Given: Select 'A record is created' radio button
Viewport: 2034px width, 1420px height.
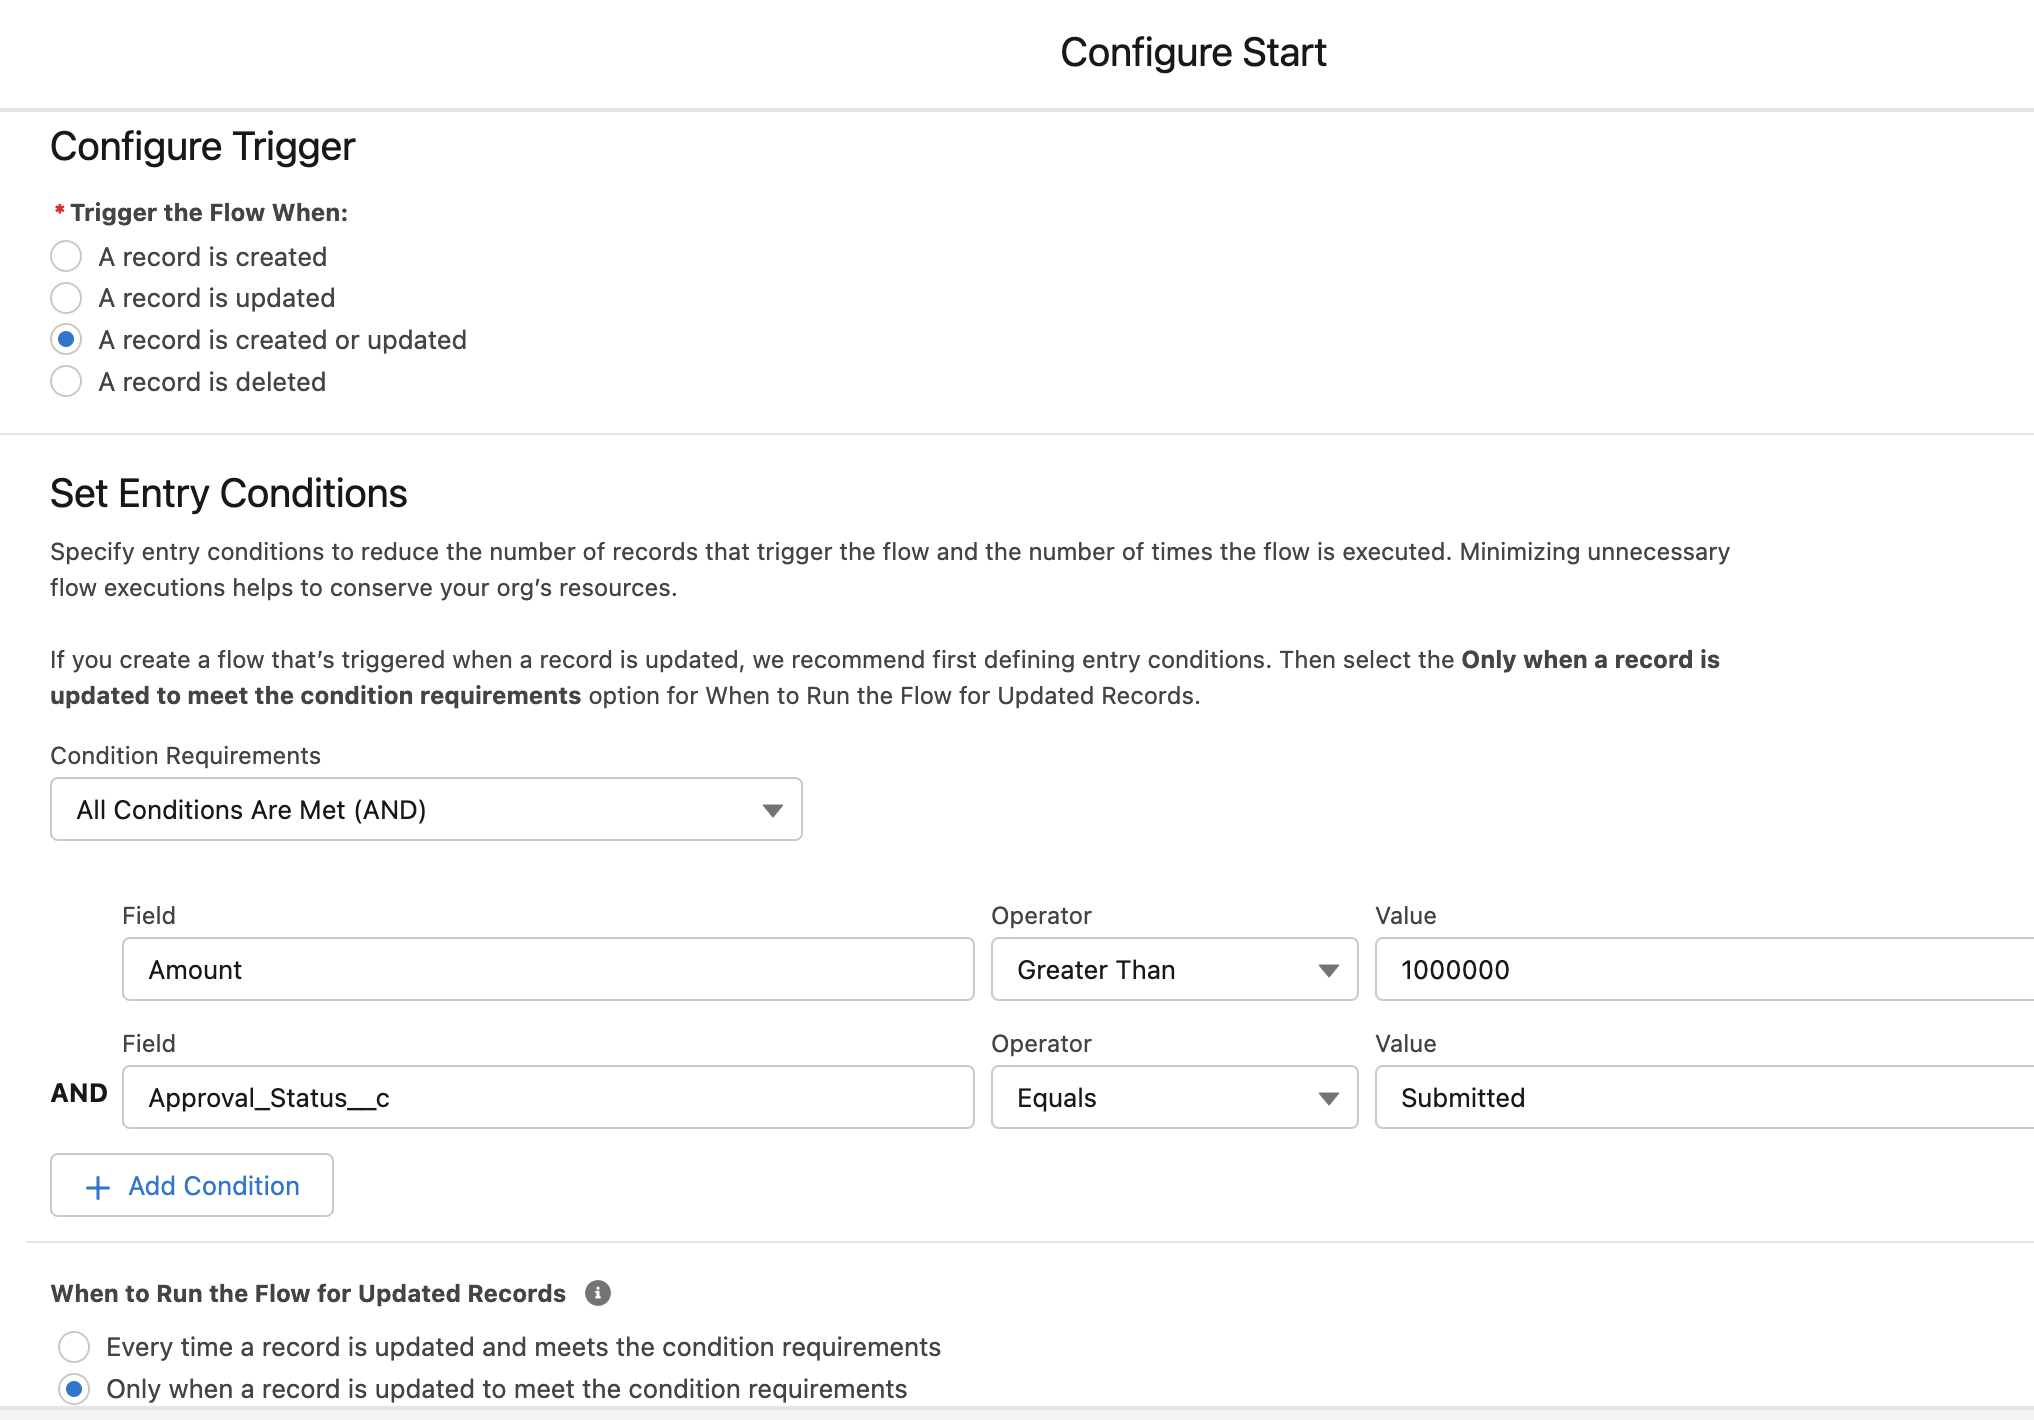Looking at the screenshot, I should pos(66,257).
